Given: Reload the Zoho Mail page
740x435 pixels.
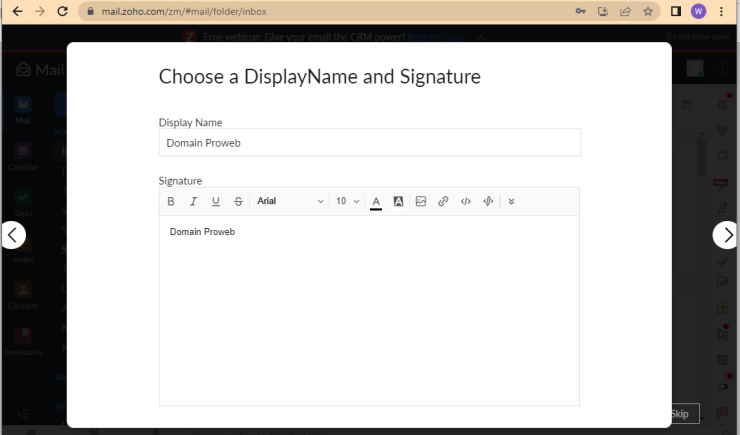Looking at the screenshot, I should pyautogui.click(x=62, y=11).
